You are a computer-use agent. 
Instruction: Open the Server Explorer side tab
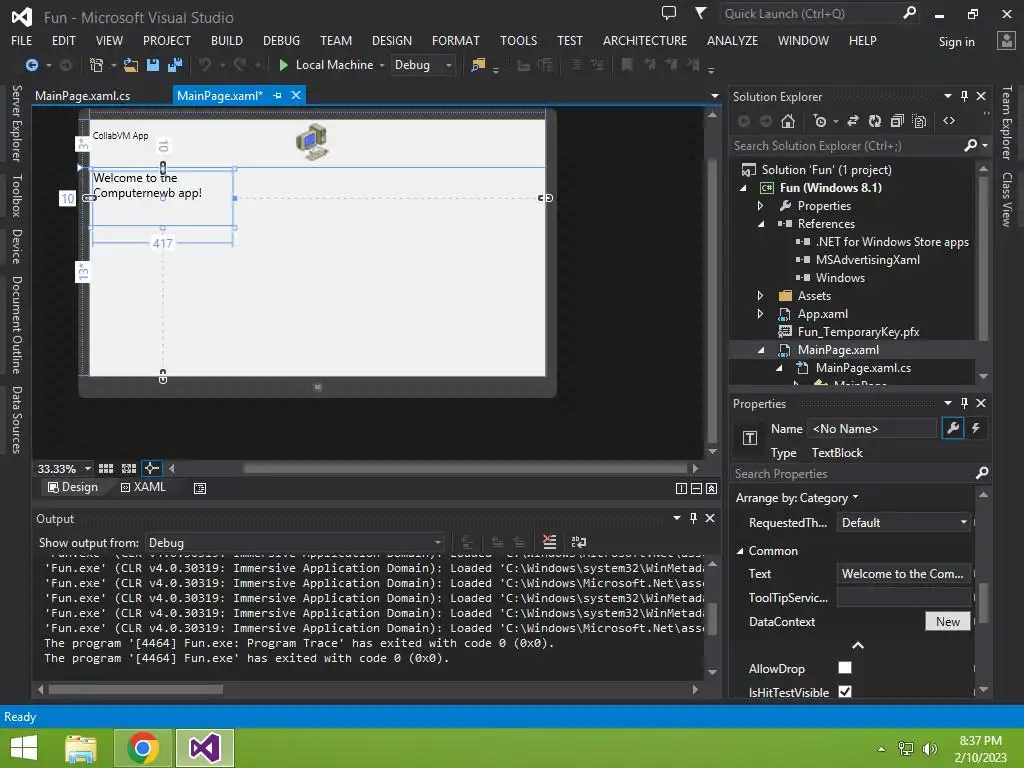click(17, 123)
